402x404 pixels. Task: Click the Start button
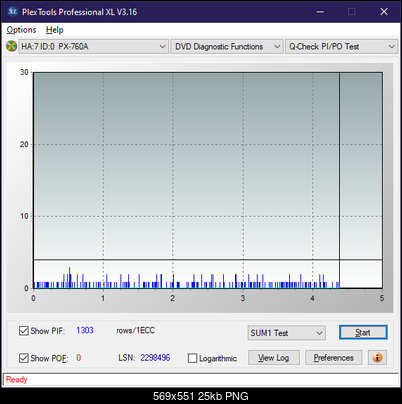[x=363, y=332]
